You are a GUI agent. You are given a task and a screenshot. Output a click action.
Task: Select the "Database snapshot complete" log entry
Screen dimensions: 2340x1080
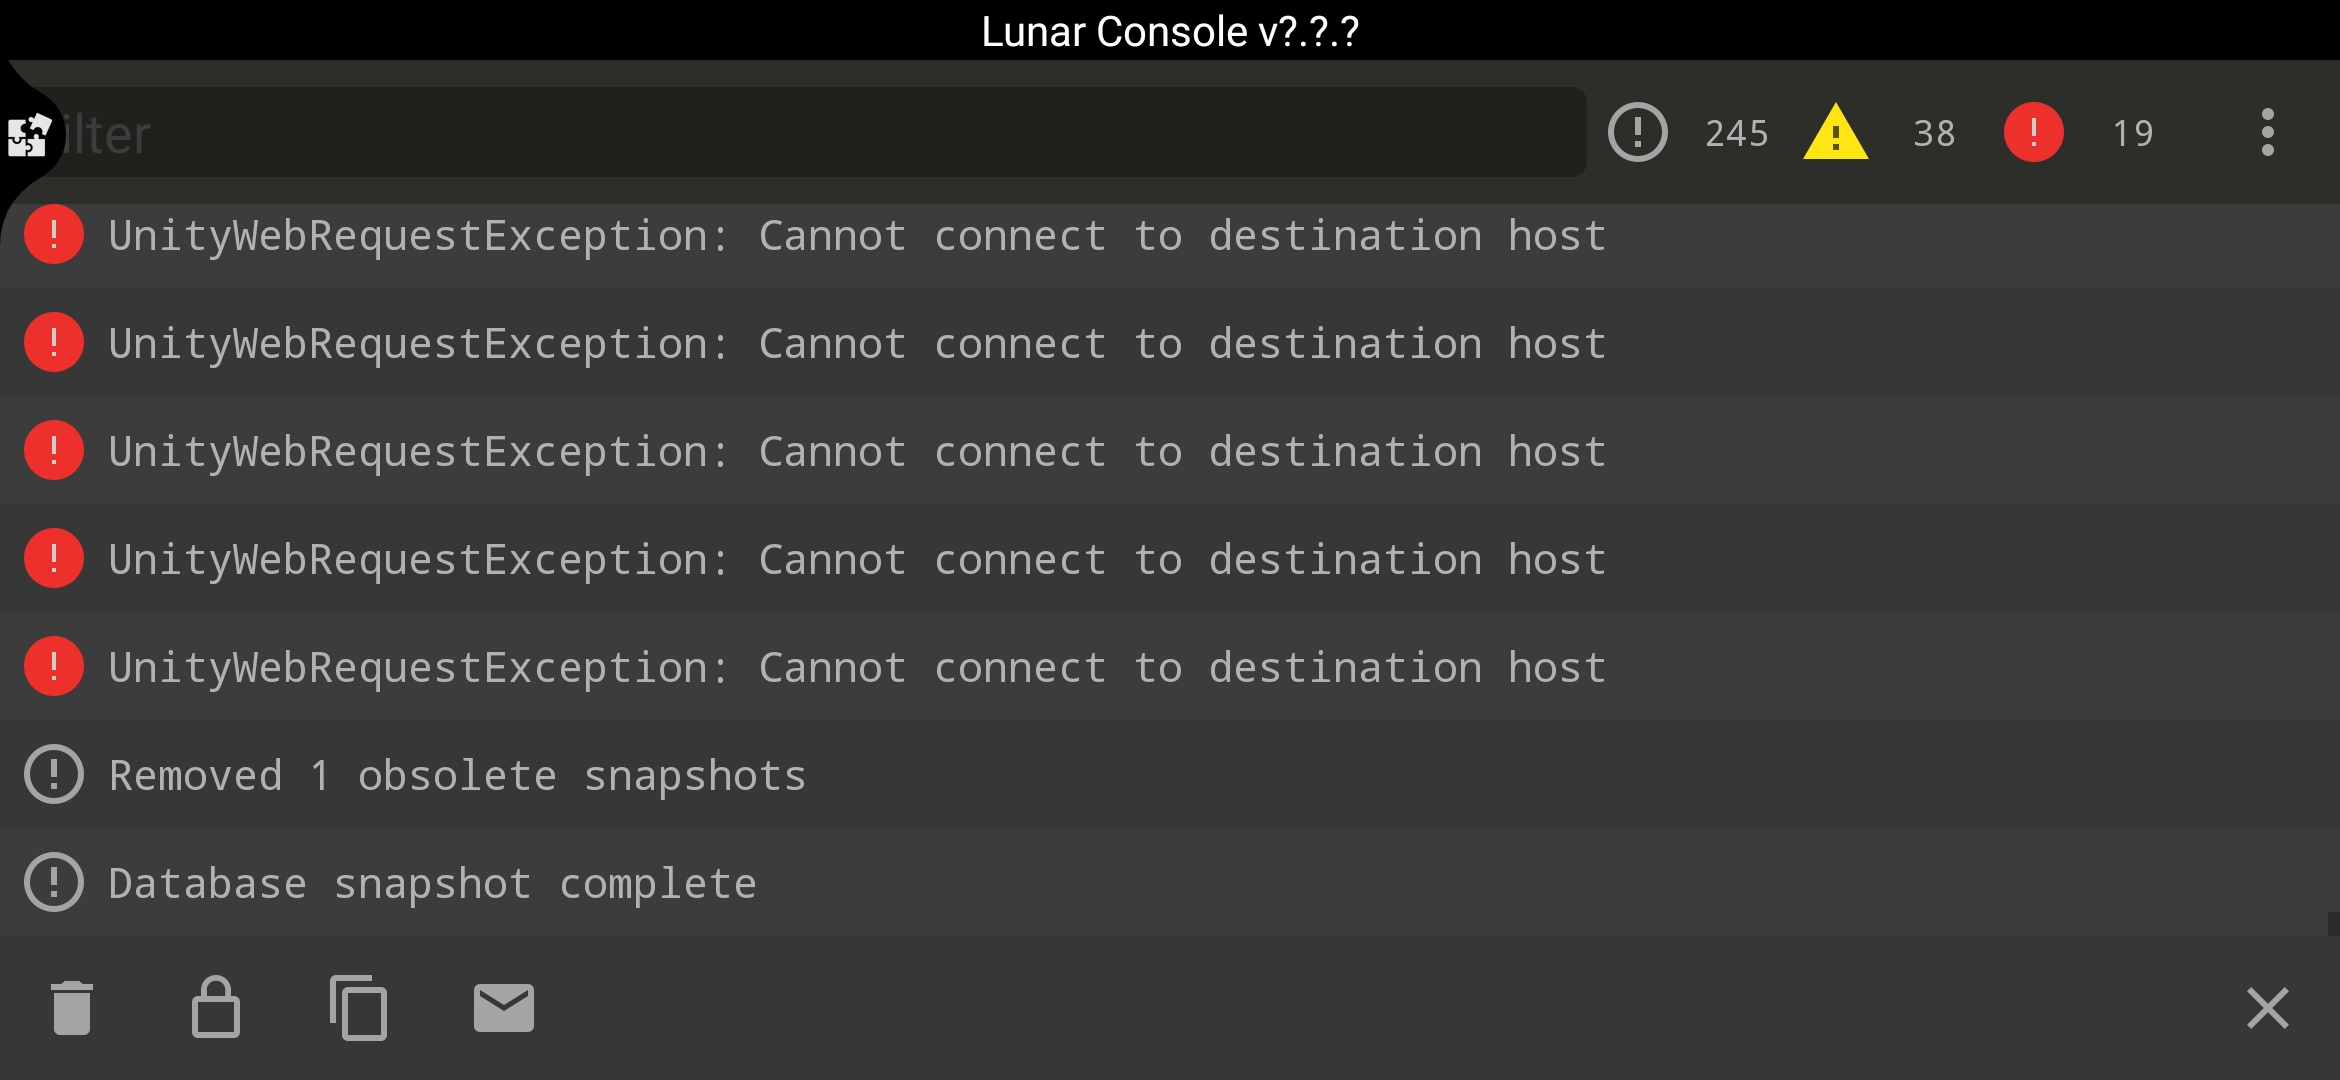1170,882
